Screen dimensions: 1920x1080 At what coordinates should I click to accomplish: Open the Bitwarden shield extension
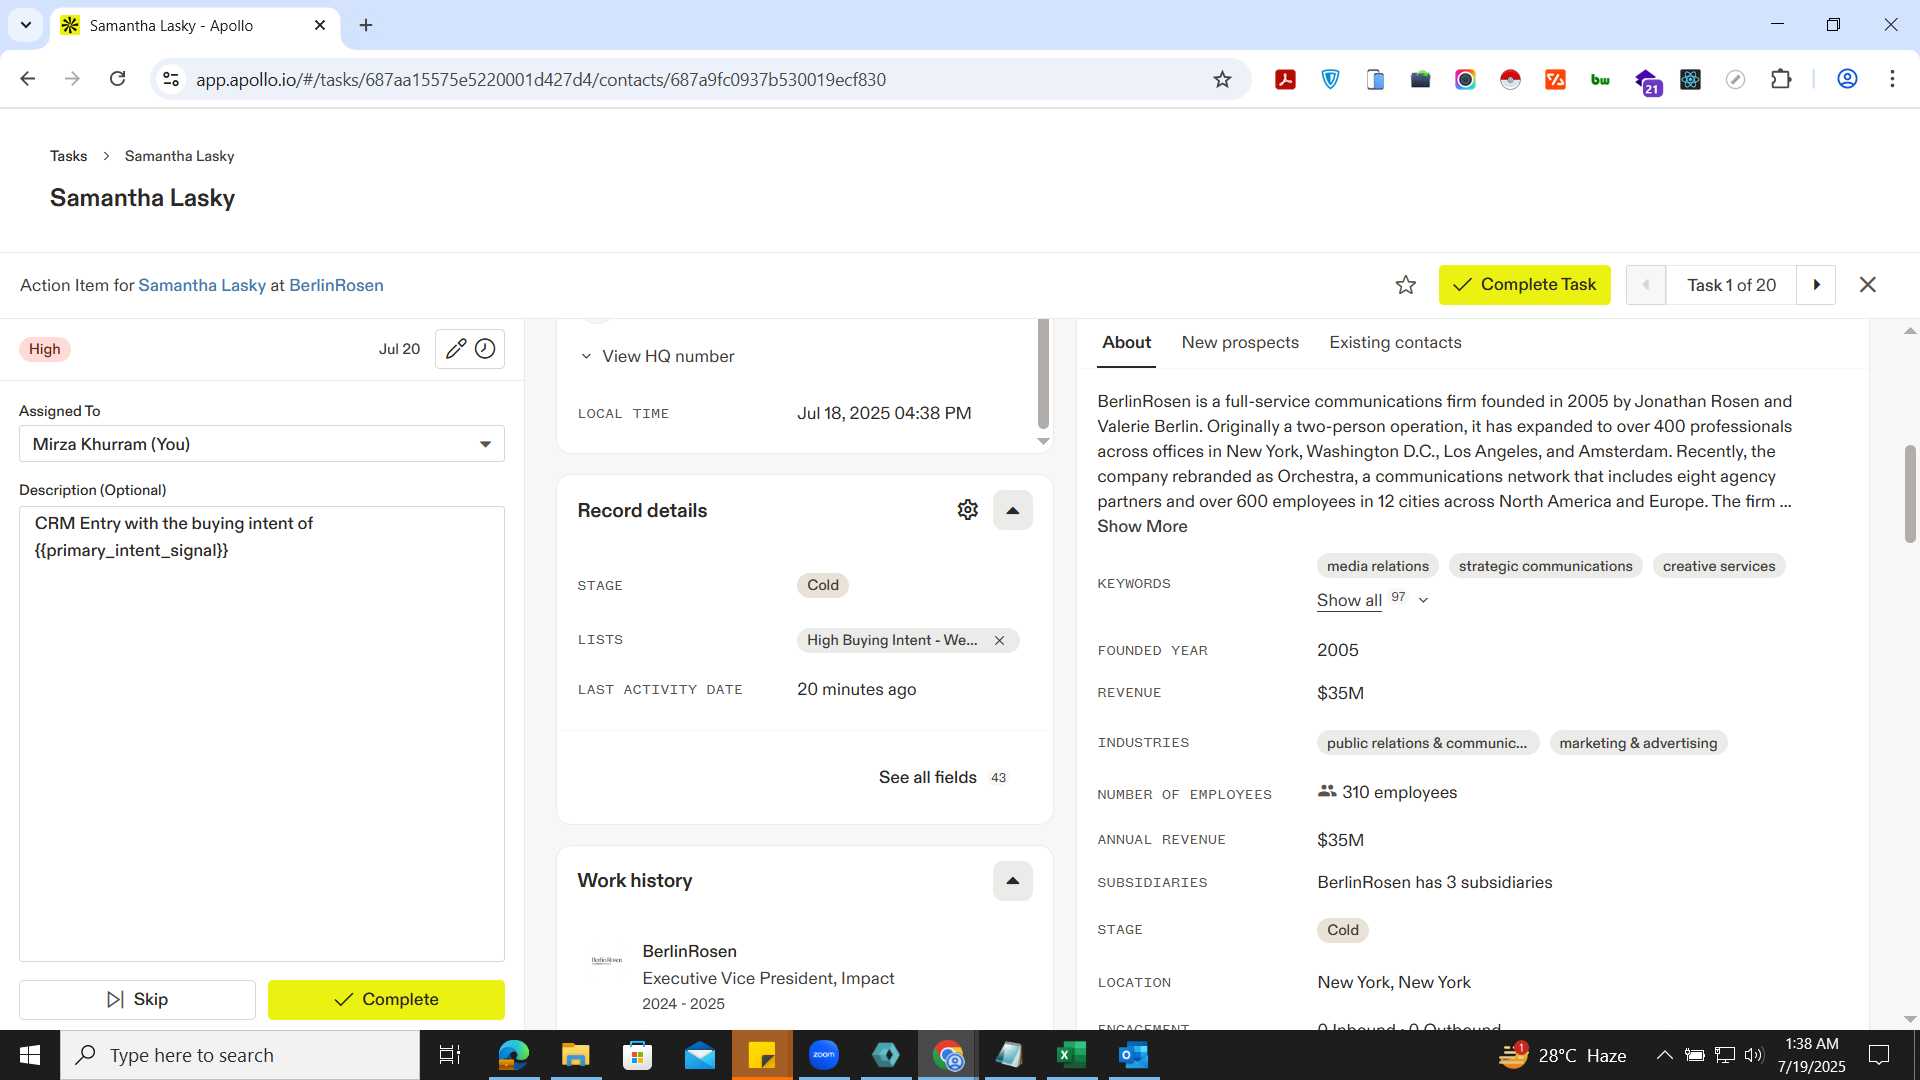point(1330,80)
